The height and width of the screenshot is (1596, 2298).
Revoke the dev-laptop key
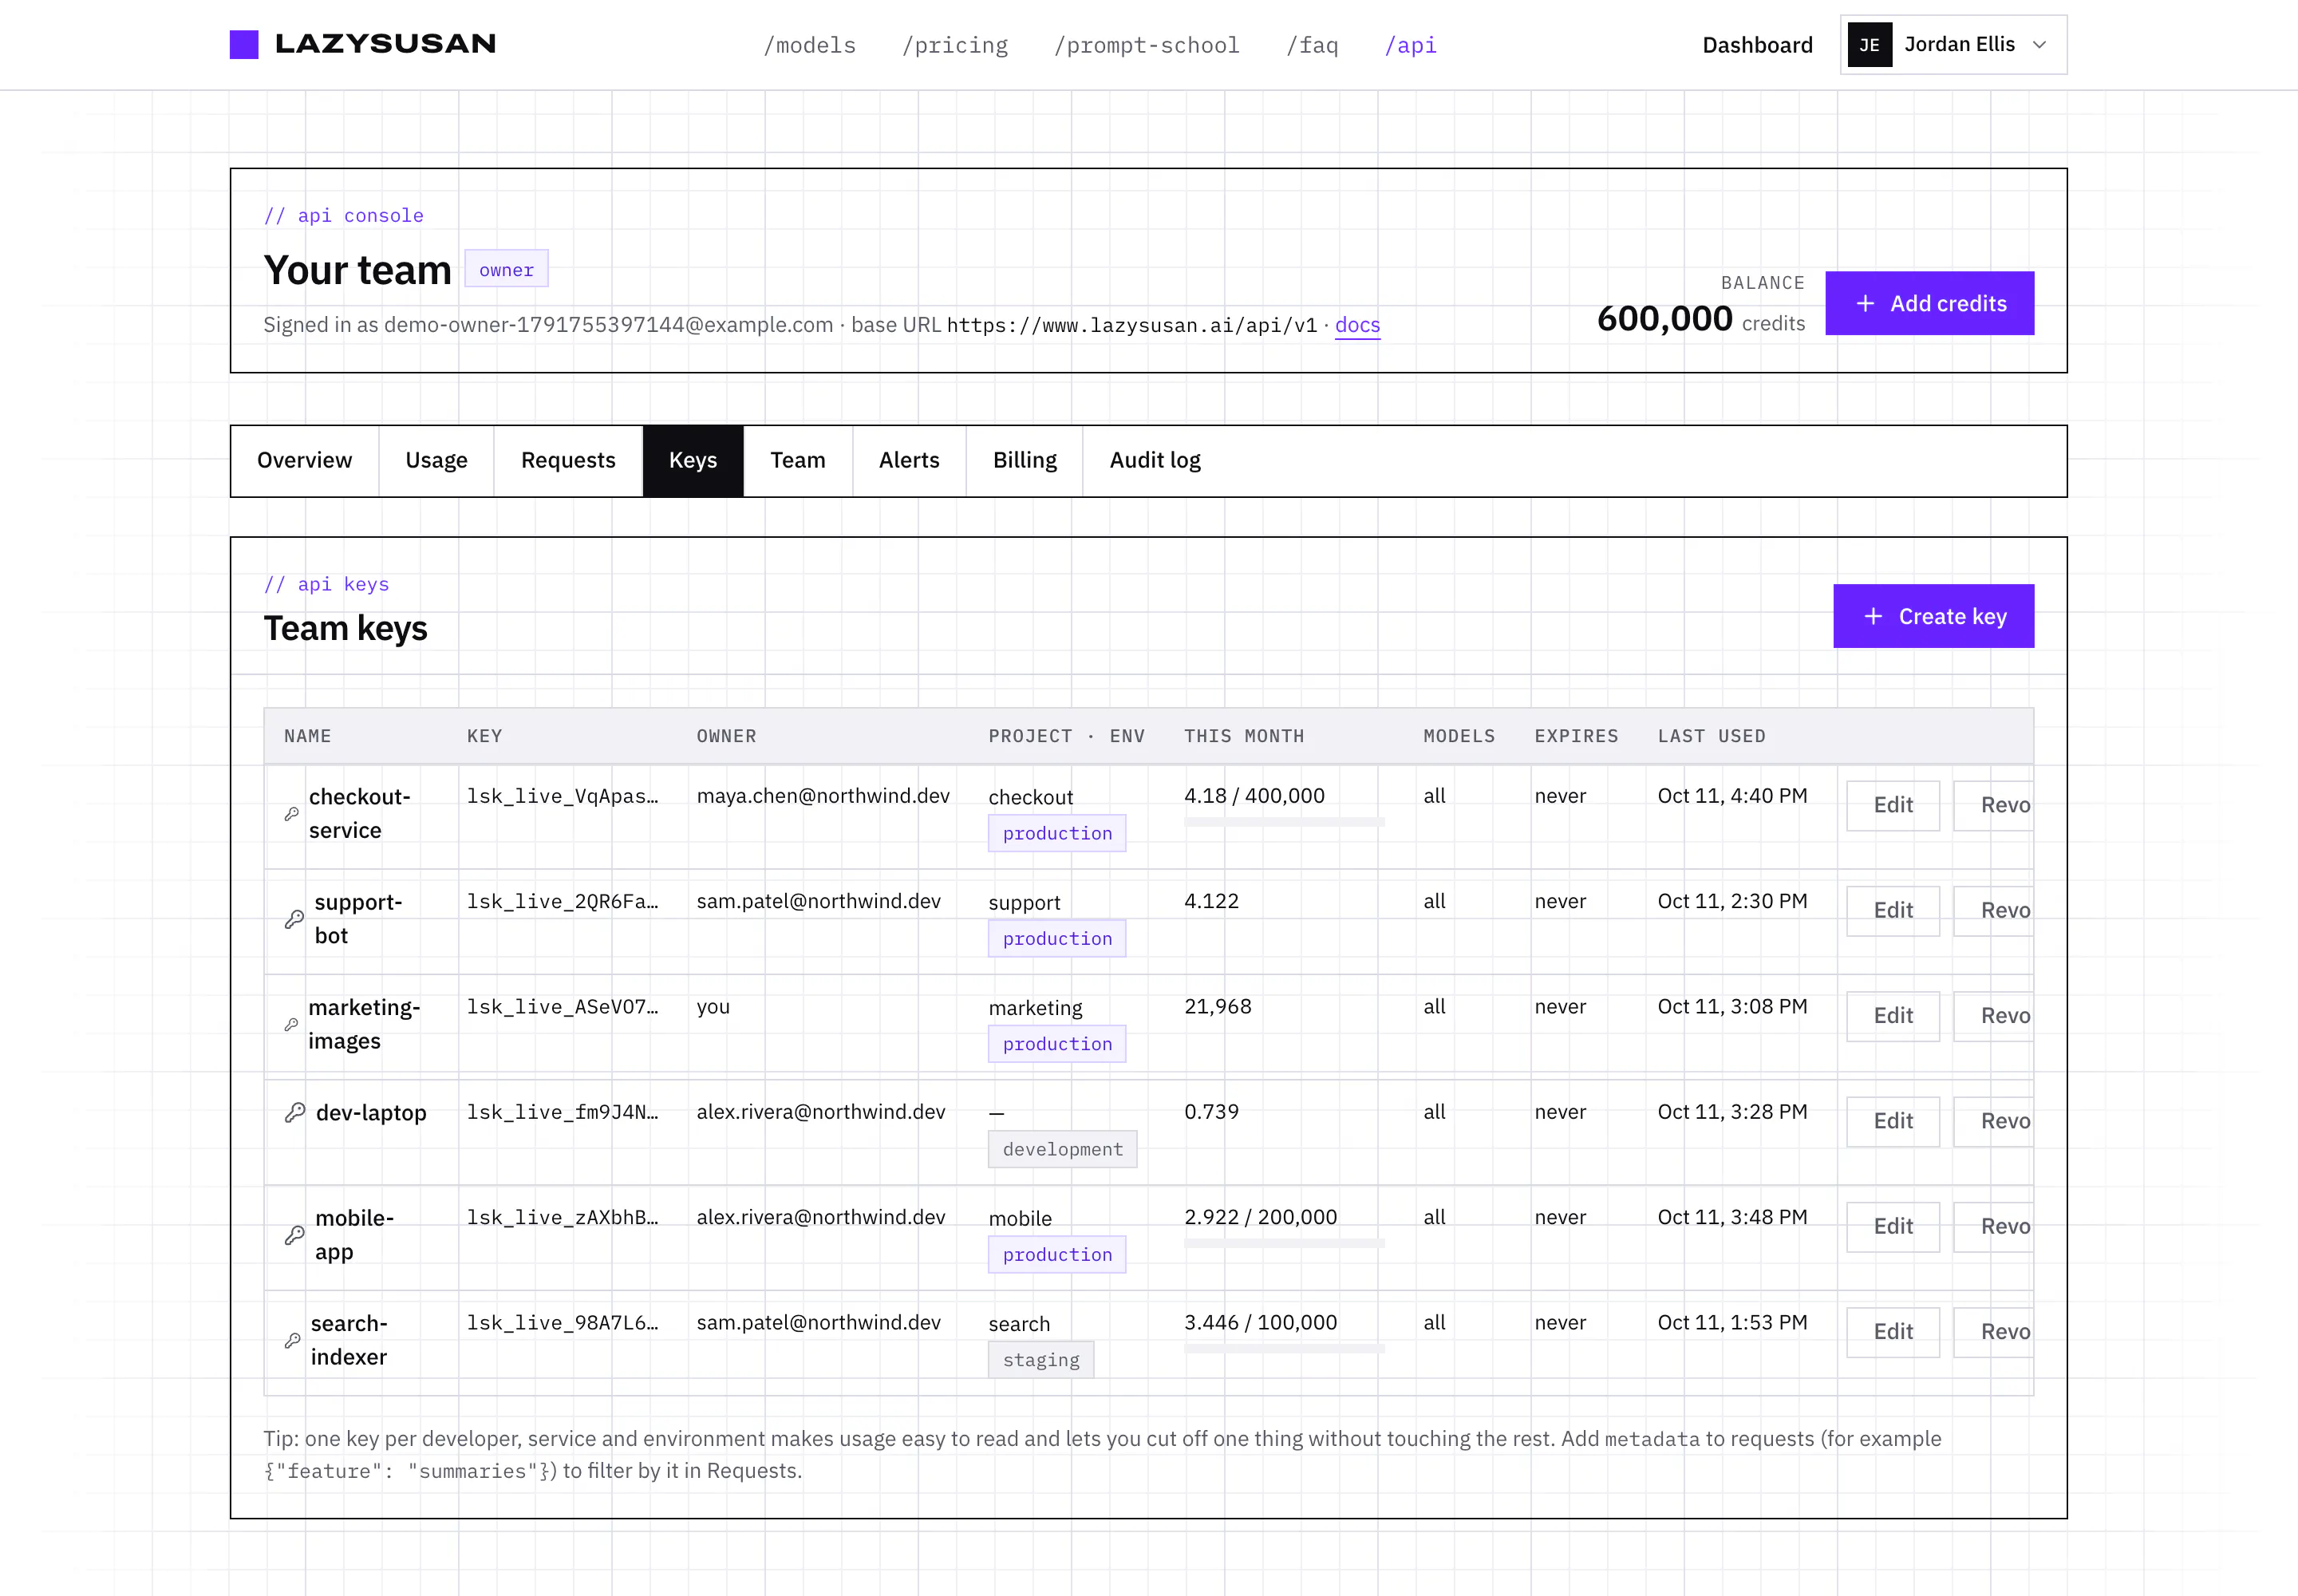pos(1994,1121)
